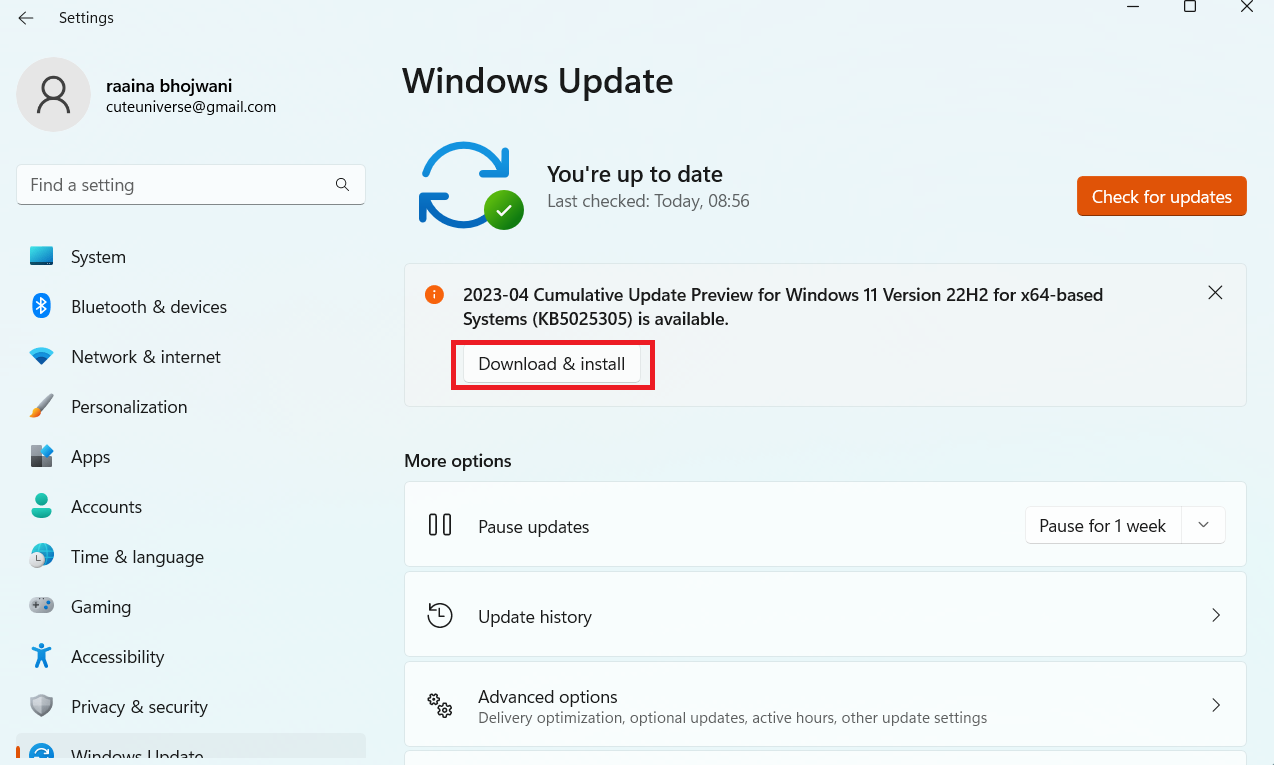This screenshot has height=765, width=1274.
Task: Click the Personalization paintbrush icon
Action: [41, 407]
